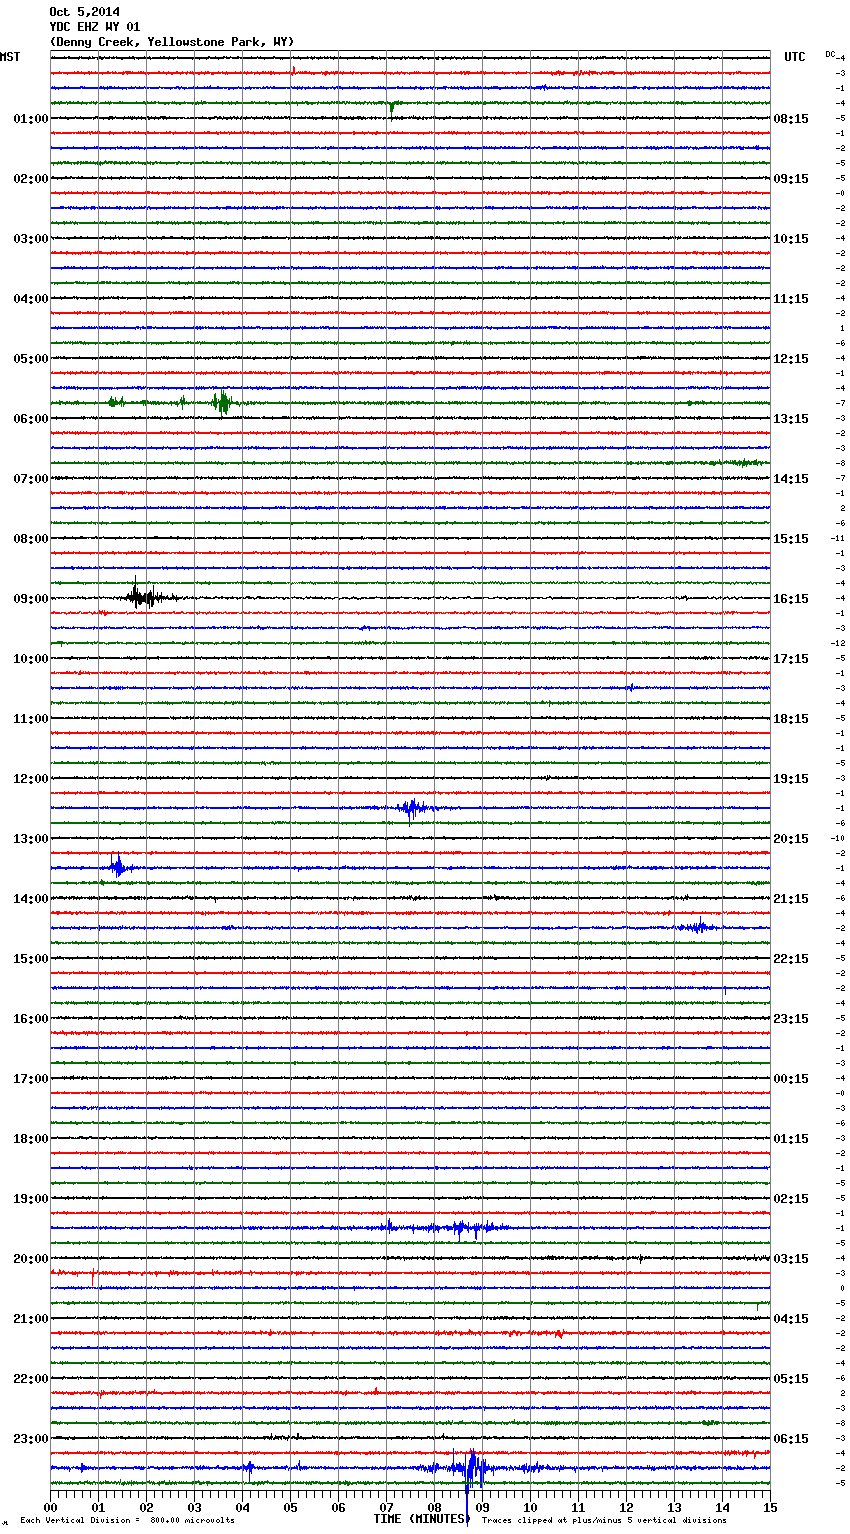
Task: Click the 00 minute tick label on the bottom axis
Action: (x=51, y=1507)
